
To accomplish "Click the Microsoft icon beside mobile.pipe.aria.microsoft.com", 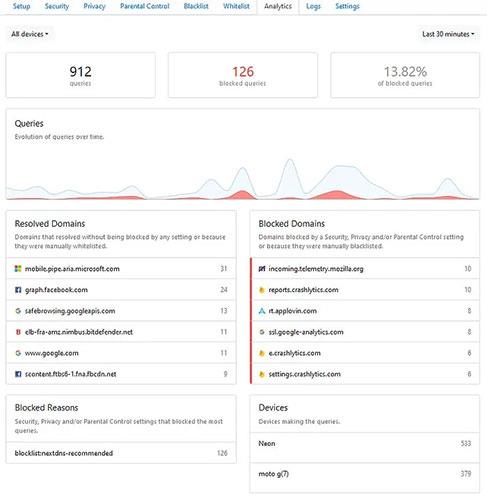I will 18,269.
